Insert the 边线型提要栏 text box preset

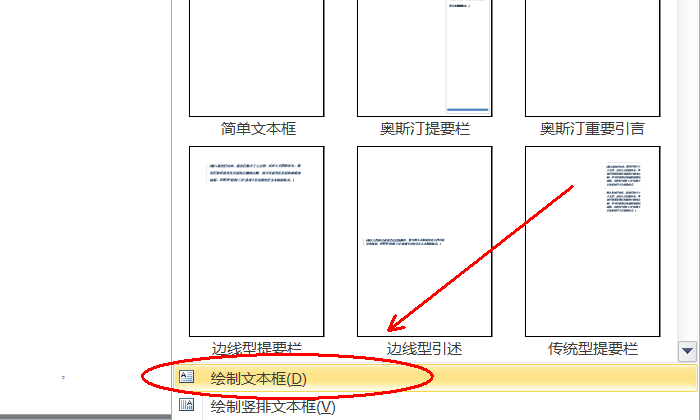pyautogui.click(x=257, y=241)
